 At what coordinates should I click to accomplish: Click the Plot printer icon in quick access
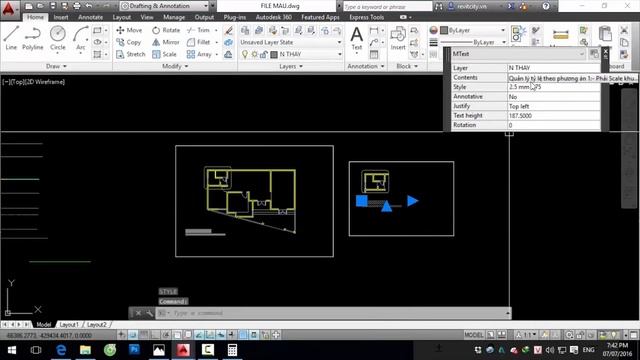point(77,6)
